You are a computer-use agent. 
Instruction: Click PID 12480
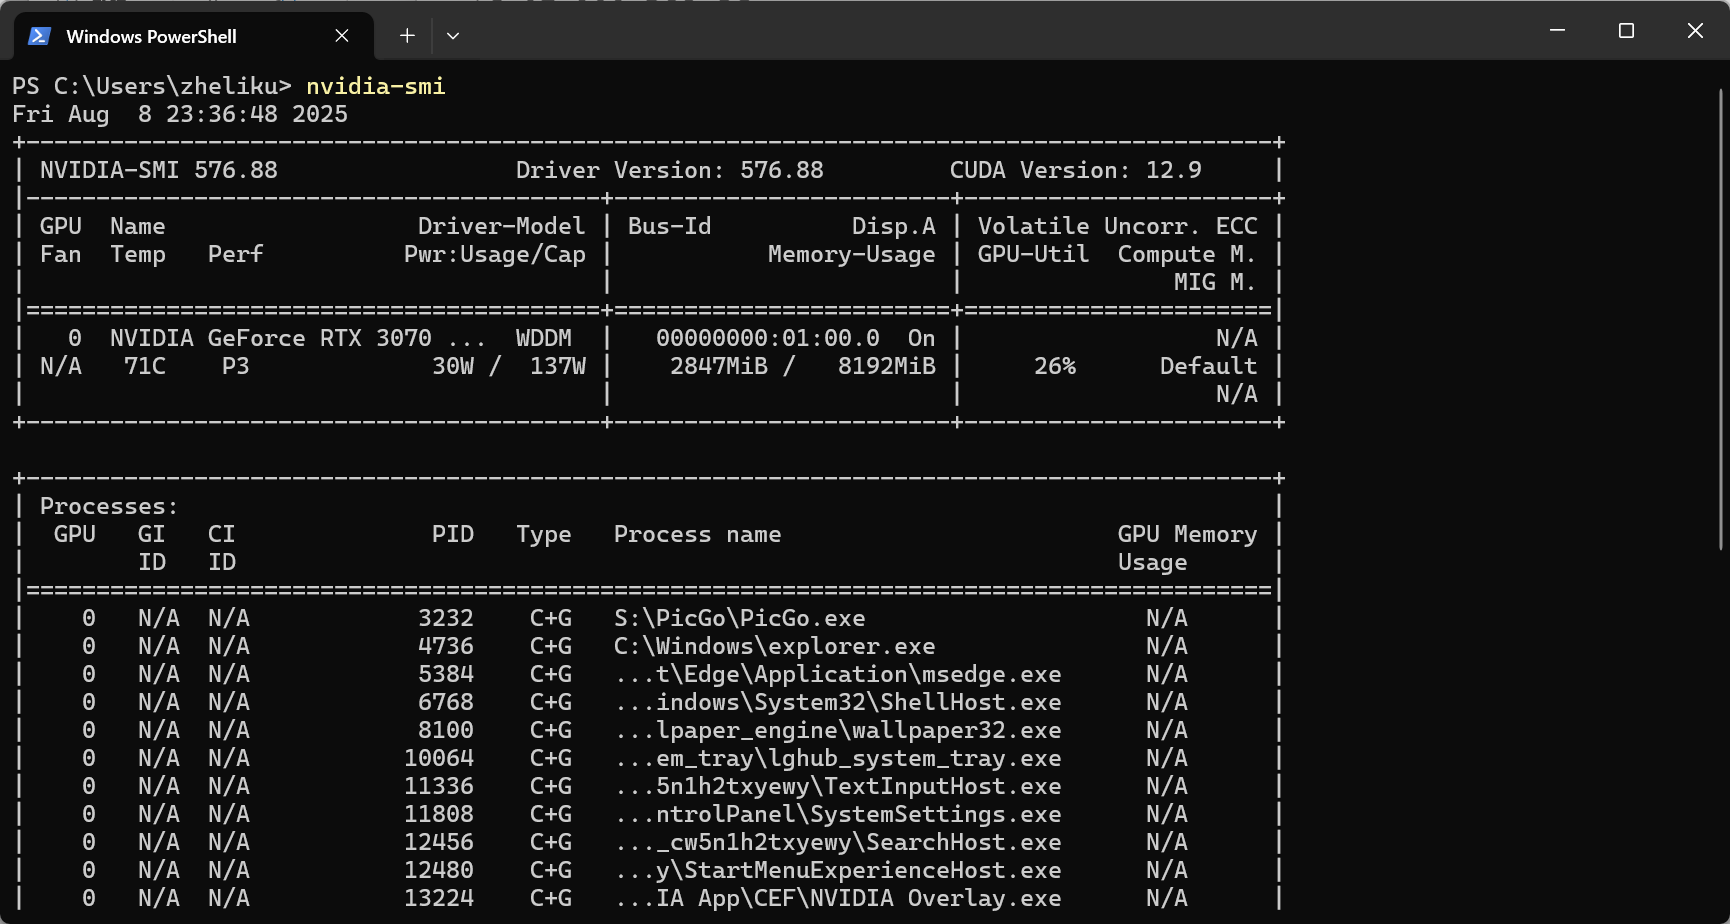[439, 870]
